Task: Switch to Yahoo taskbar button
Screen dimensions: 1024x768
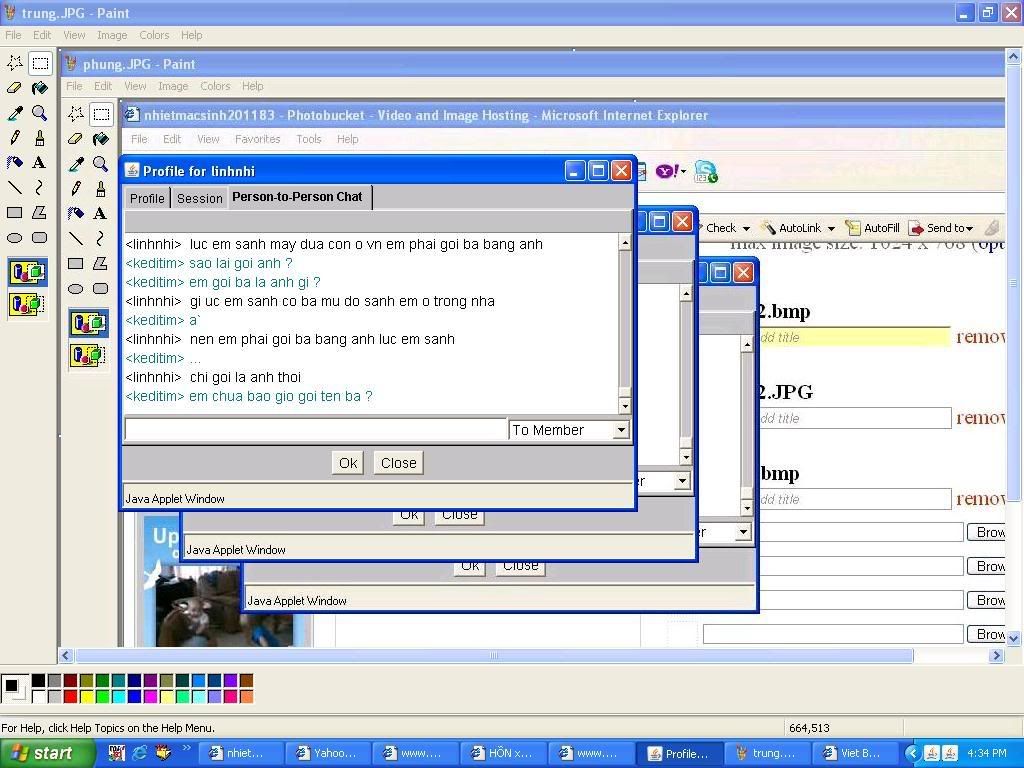Action: (x=327, y=753)
